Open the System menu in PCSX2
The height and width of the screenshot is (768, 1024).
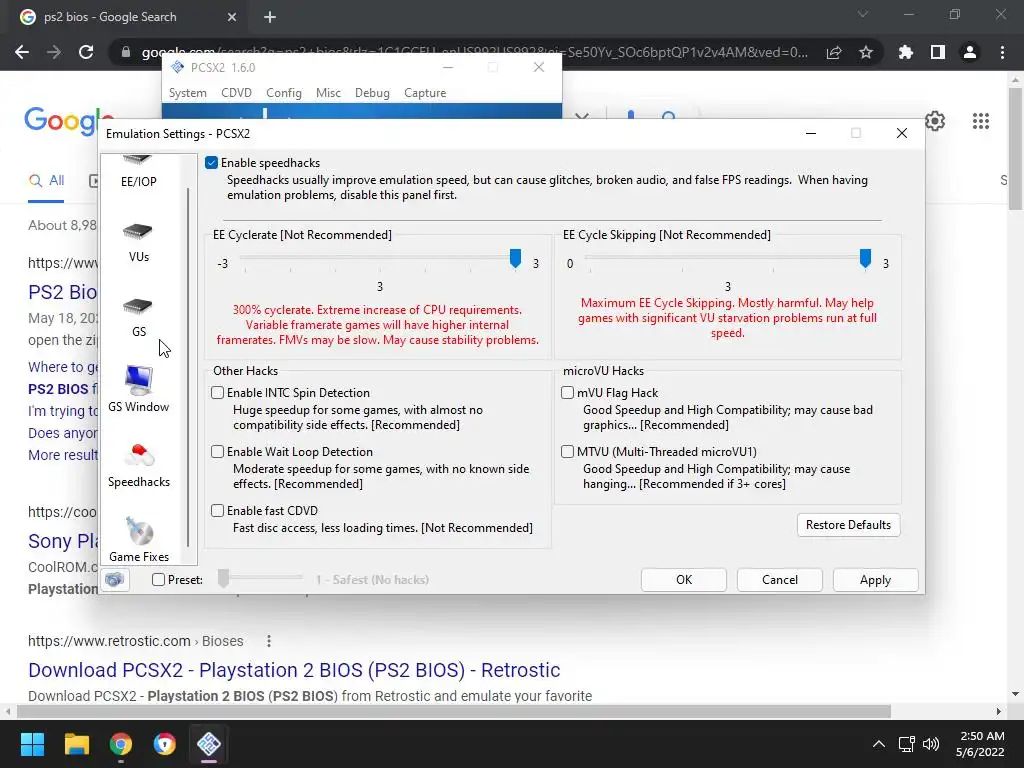coord(187,93)
